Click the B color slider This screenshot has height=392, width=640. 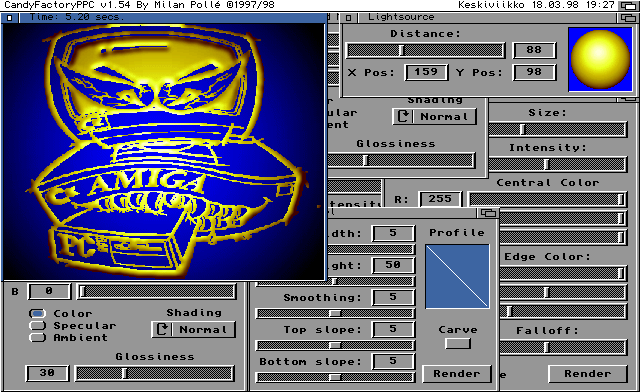coord(157,292)
